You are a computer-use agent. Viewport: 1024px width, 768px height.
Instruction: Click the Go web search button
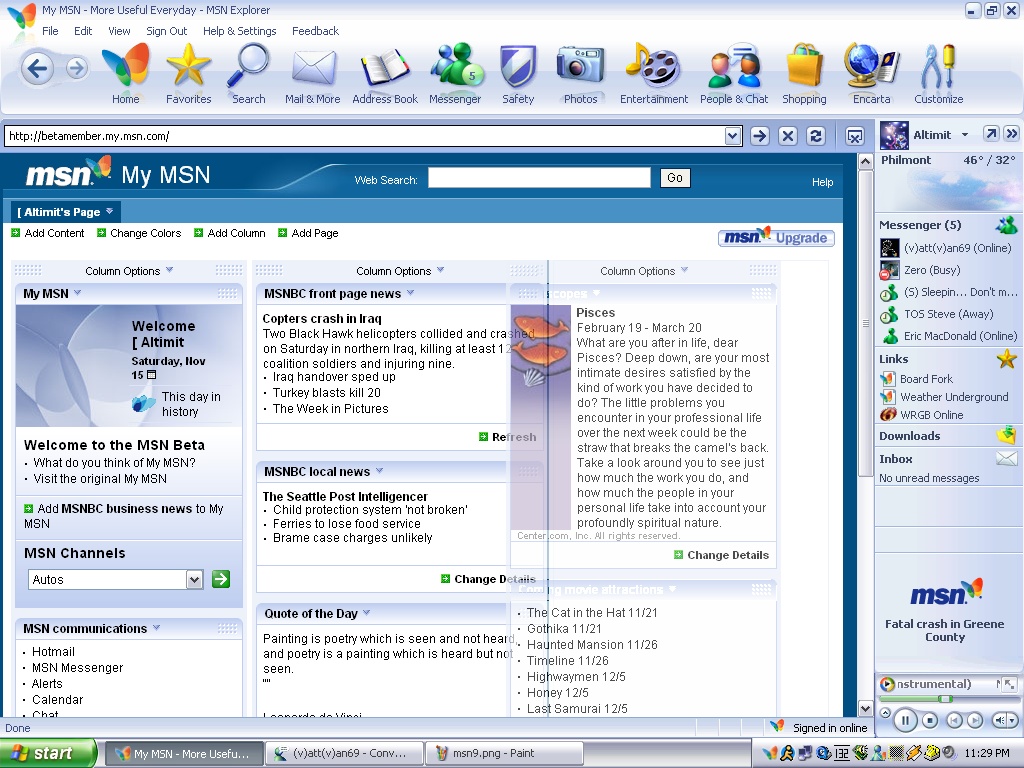coord(675,178)
